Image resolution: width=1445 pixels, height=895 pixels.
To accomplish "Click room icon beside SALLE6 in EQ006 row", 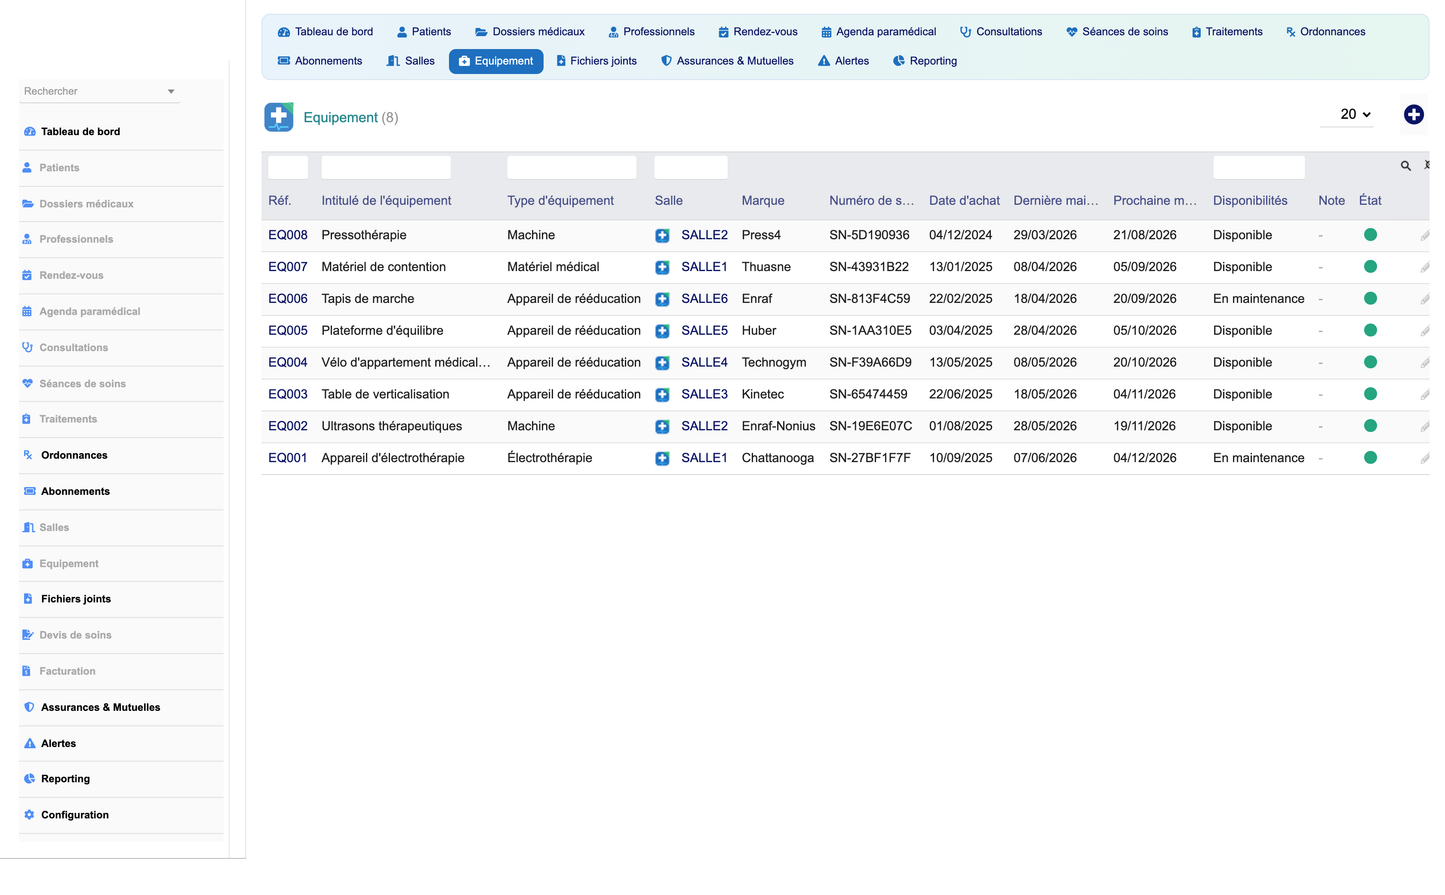I will coord(662,299).
